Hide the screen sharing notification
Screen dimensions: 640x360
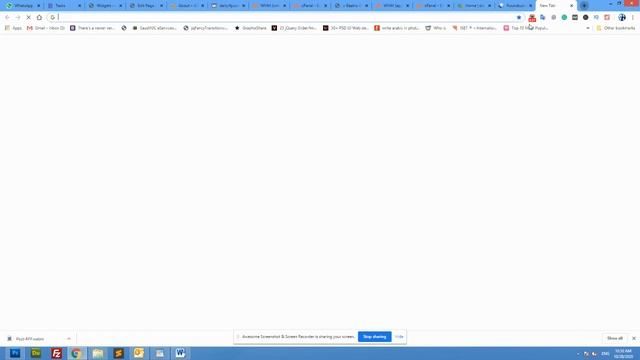(399, 337)
